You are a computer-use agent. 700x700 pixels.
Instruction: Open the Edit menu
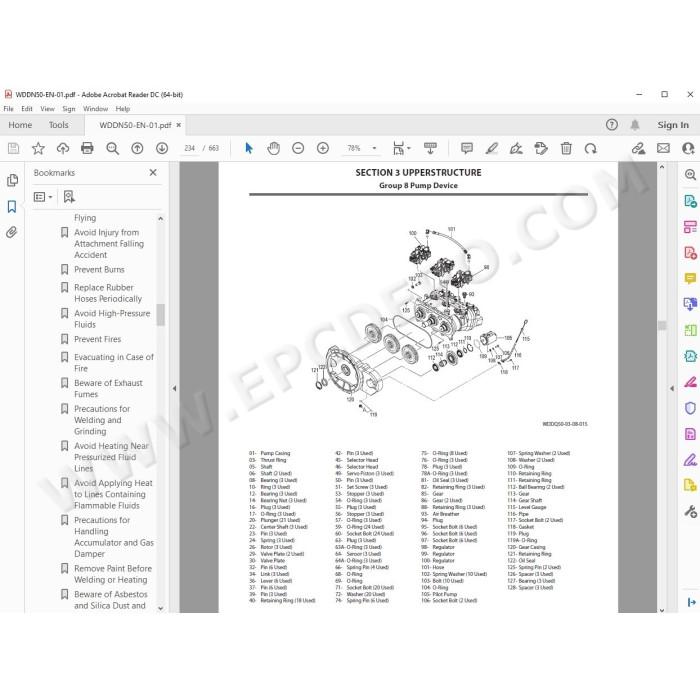[27, 108]
